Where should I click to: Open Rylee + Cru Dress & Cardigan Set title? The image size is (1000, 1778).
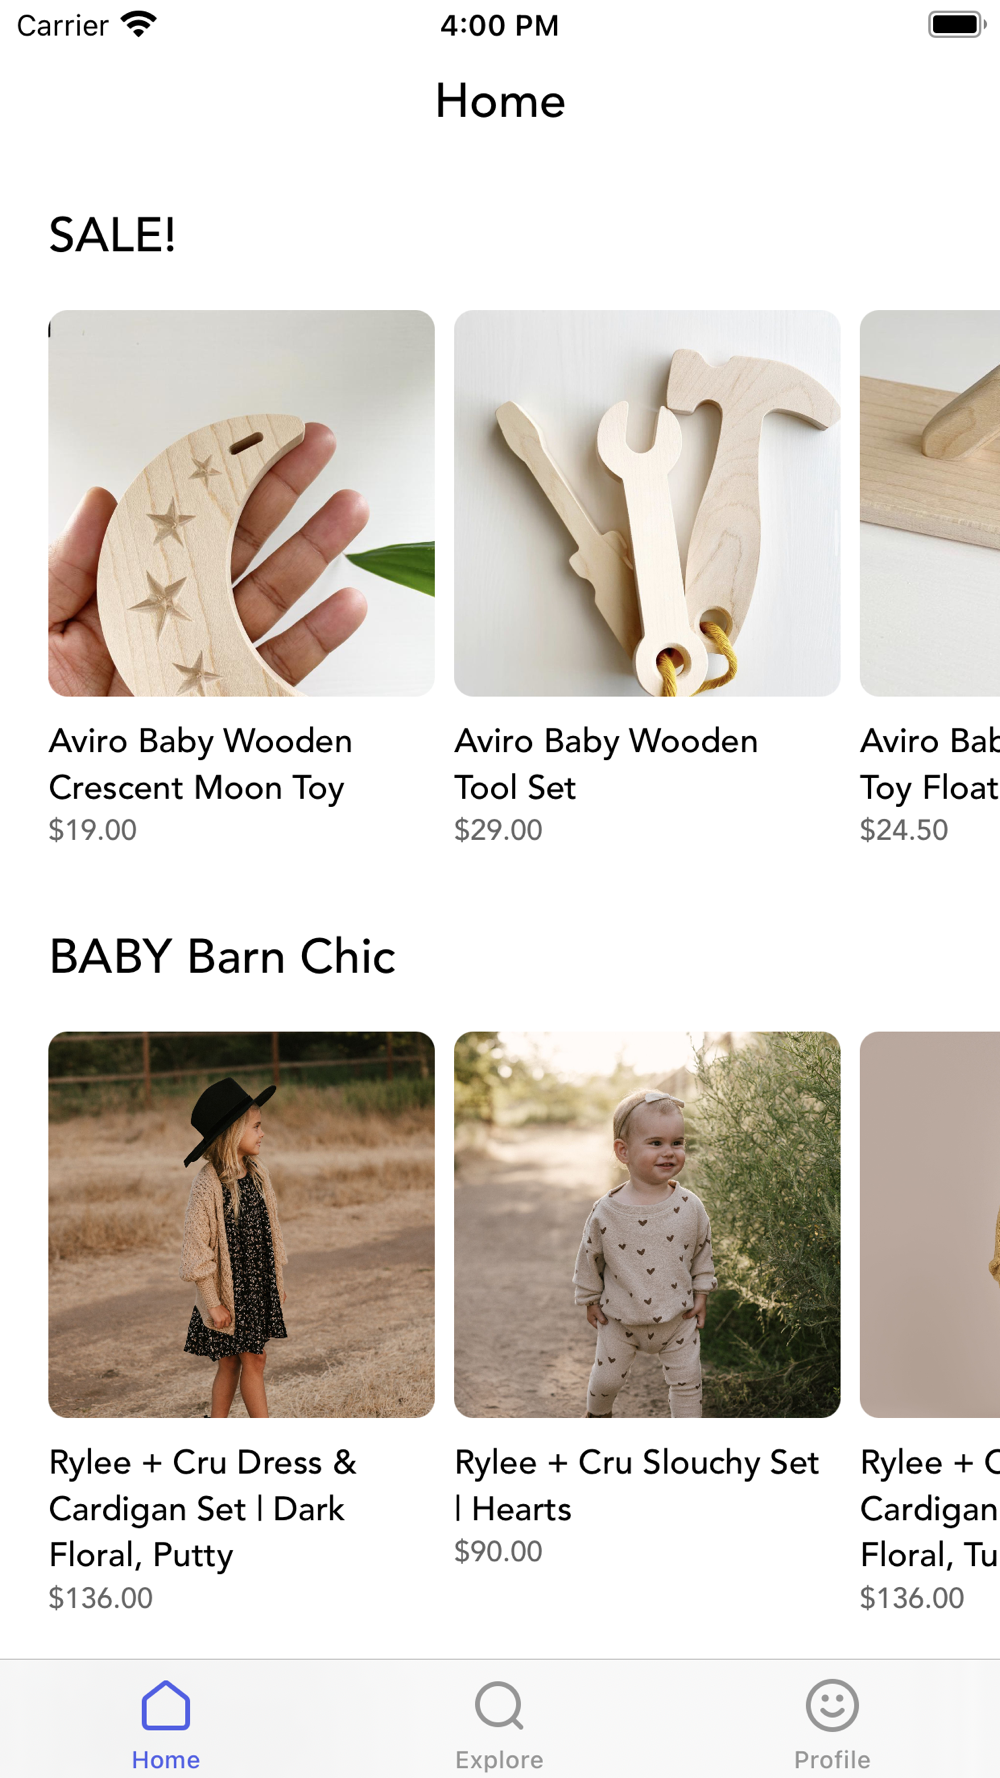(x=203, y=1508)
